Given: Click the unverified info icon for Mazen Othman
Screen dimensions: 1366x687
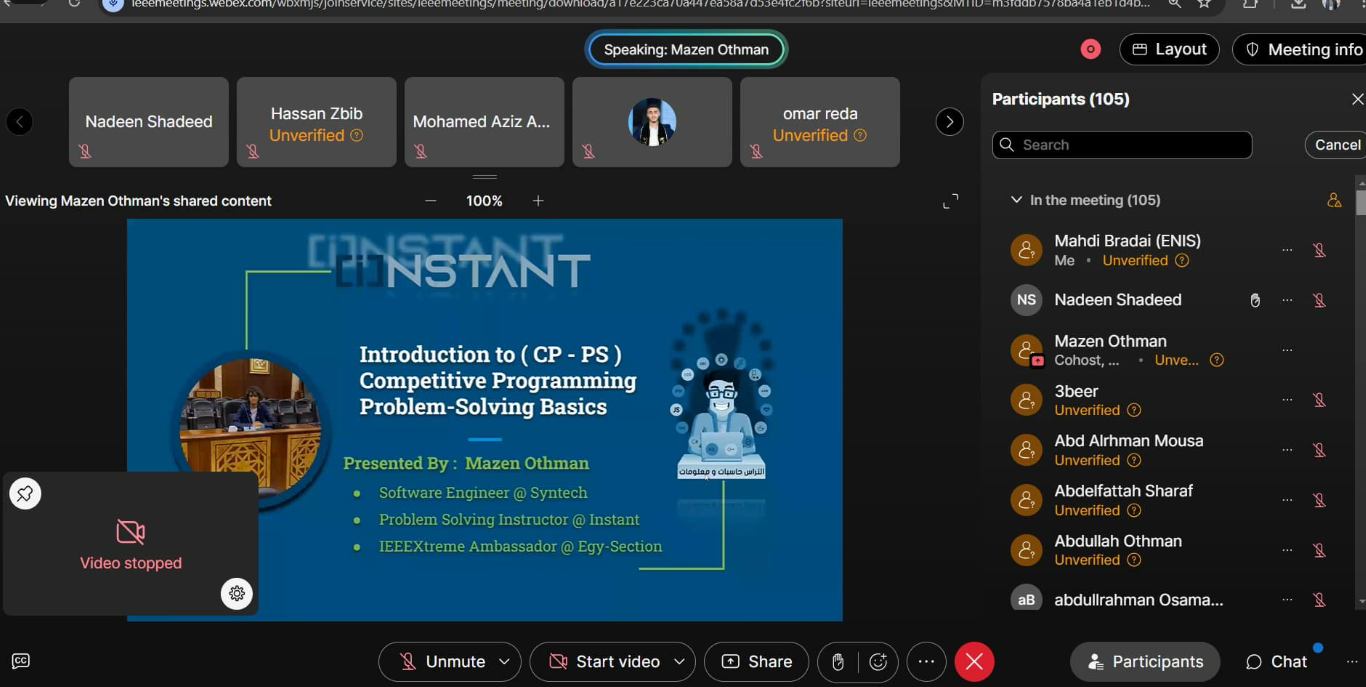Looking at the screenshot, I should point(1217,360).
